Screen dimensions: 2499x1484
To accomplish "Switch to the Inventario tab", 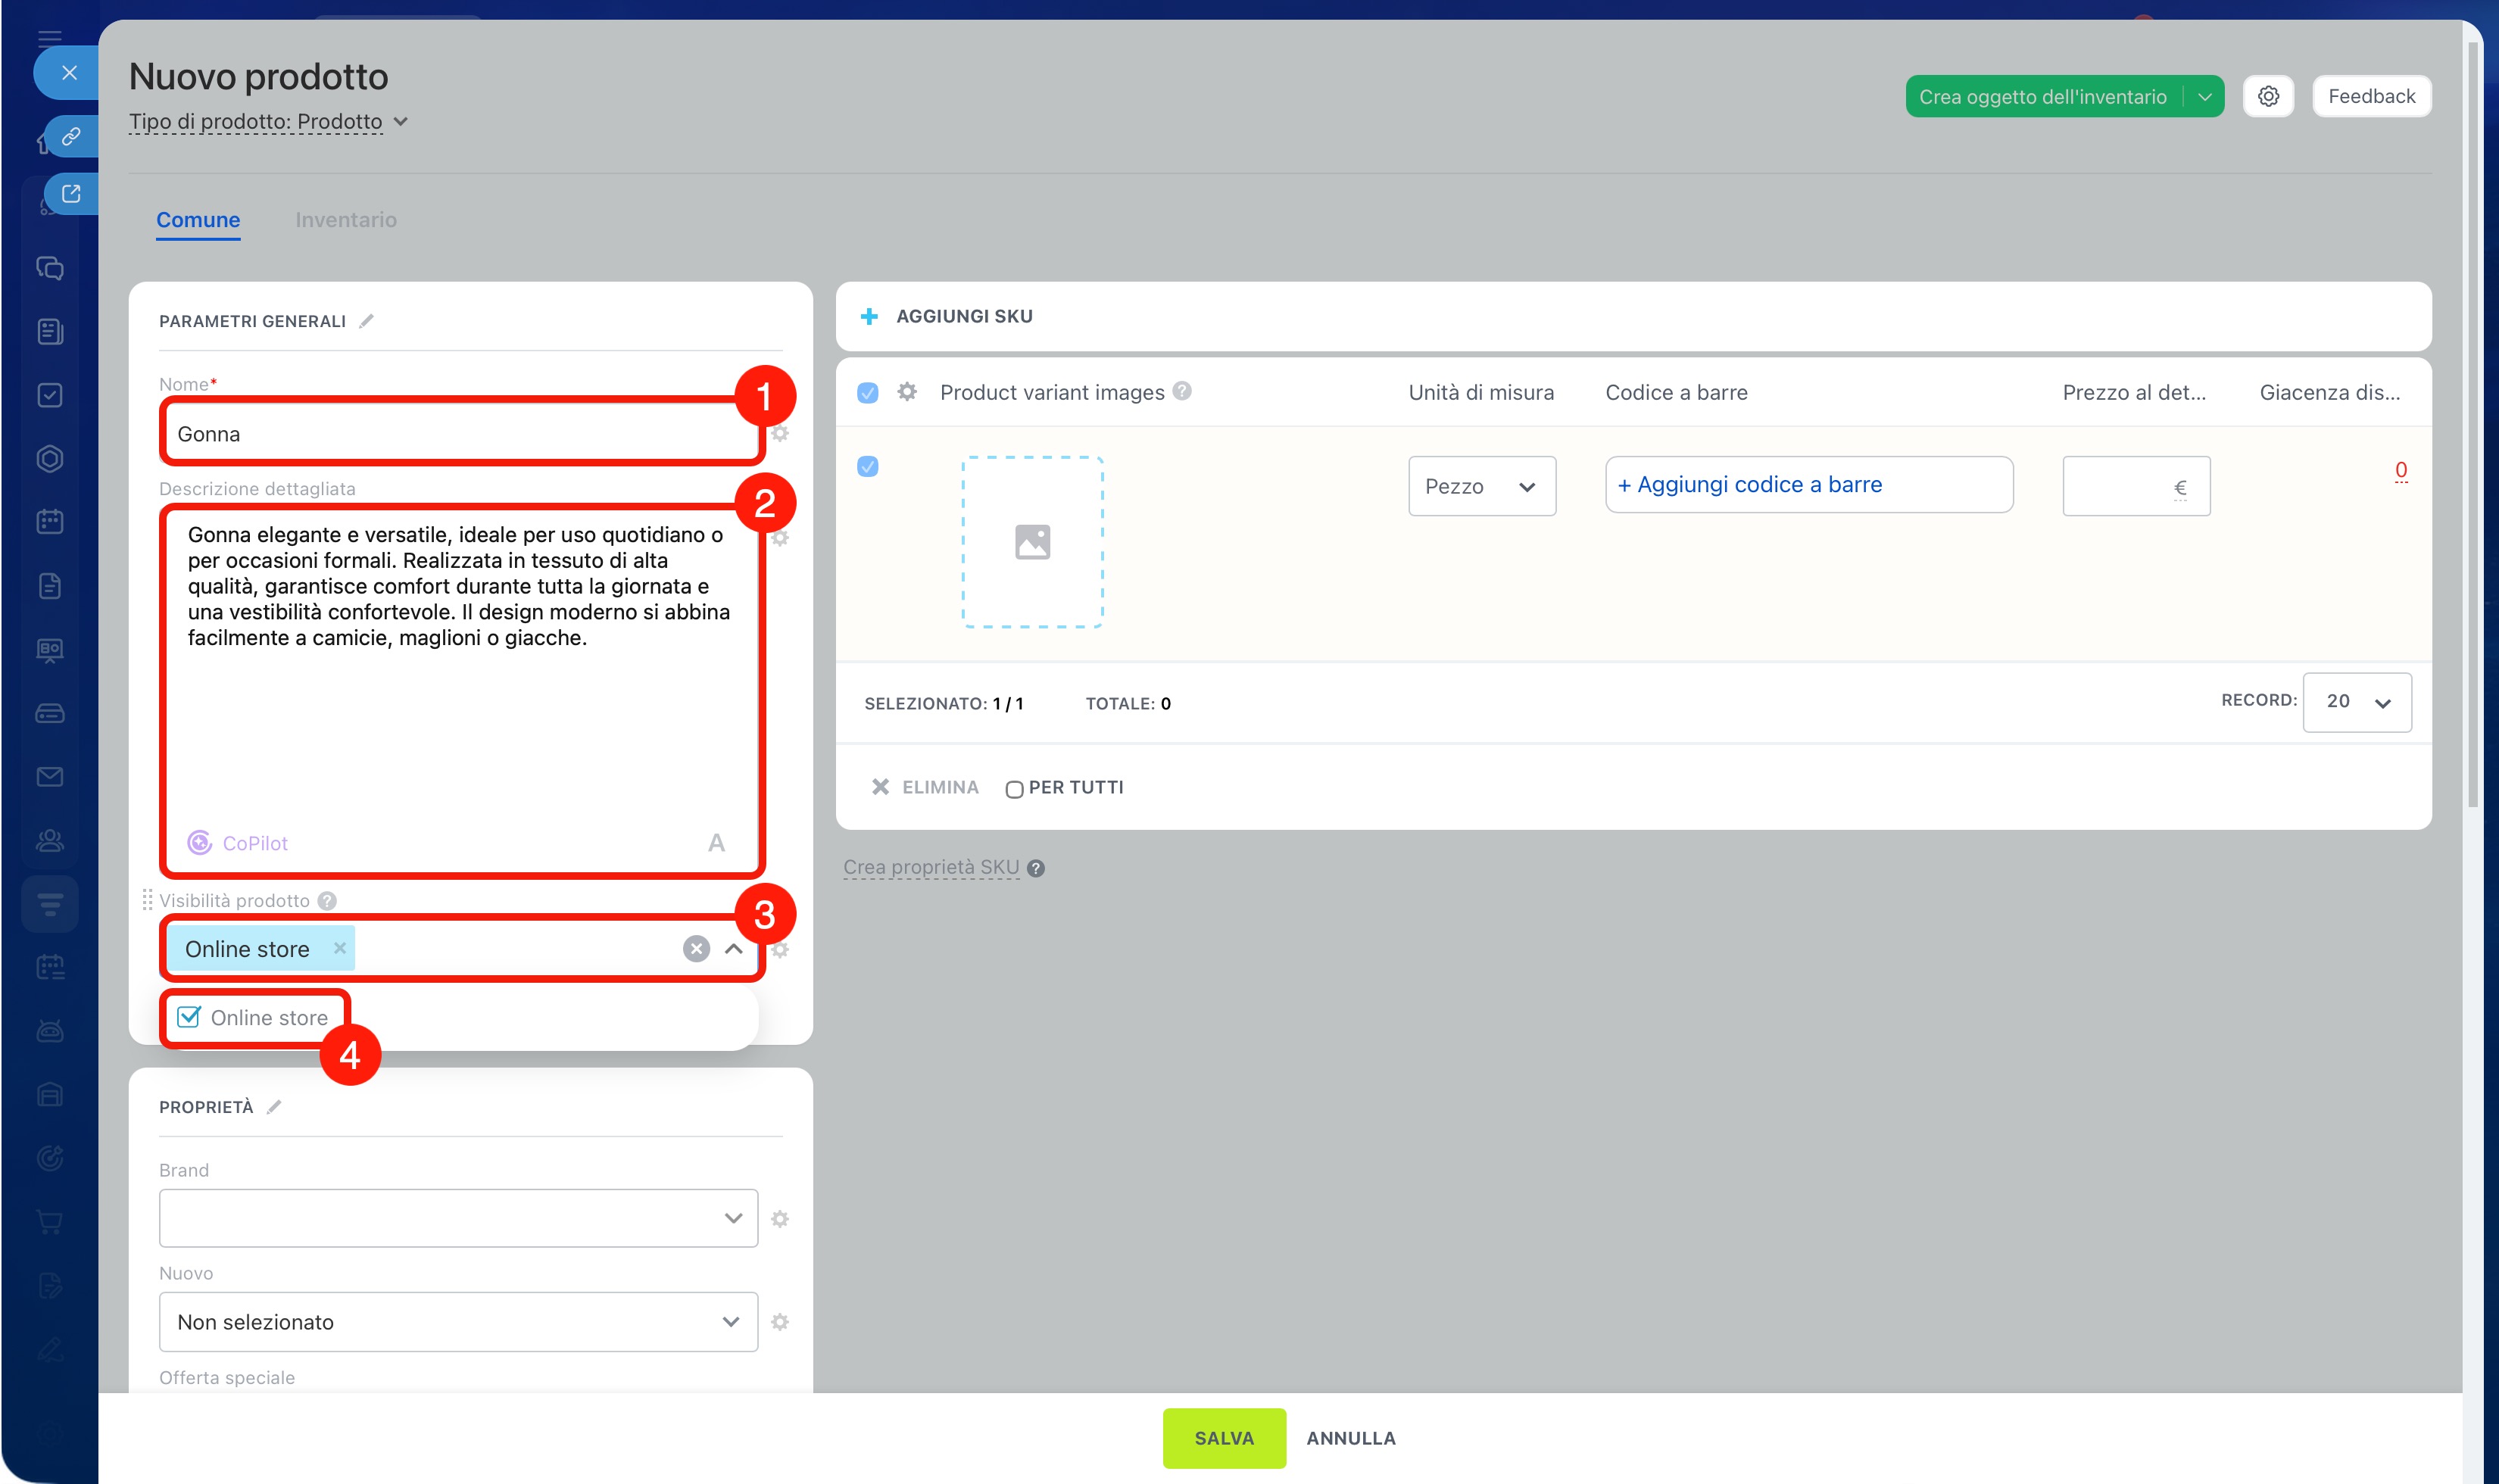I will tap(346, 220).
